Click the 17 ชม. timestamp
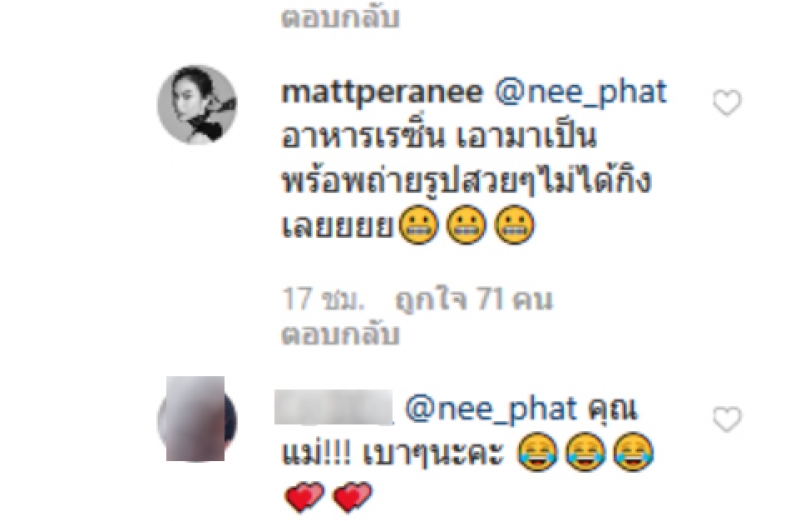800x521 pixels. 324,299
